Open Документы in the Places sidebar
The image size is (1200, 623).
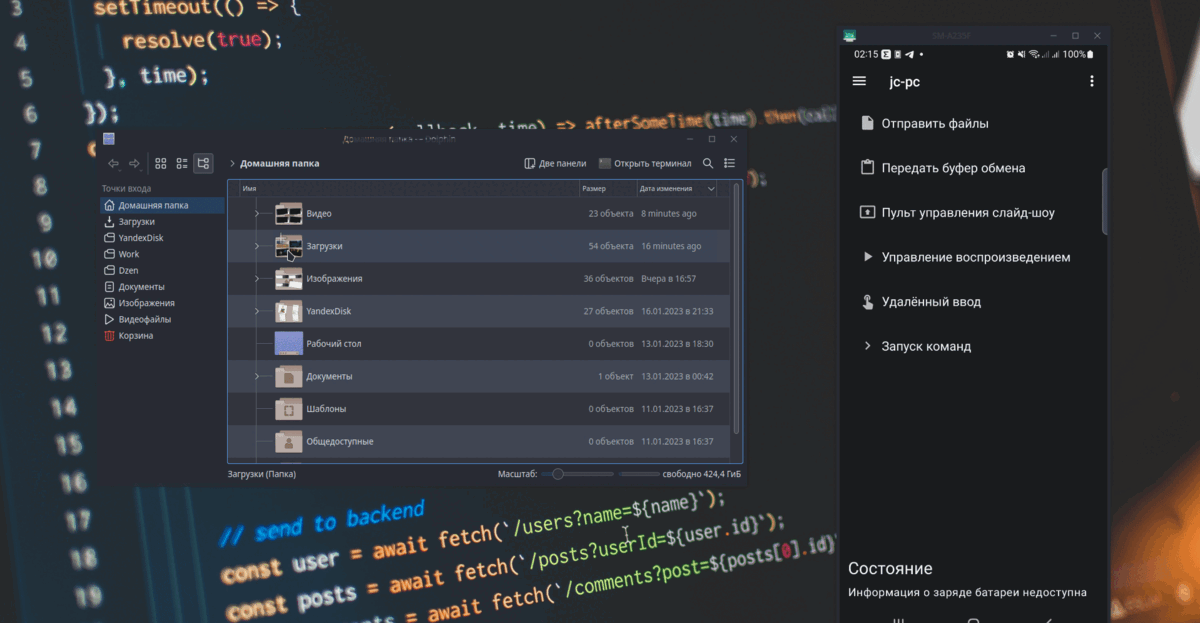pyautogui.click(x=160, y=287)
